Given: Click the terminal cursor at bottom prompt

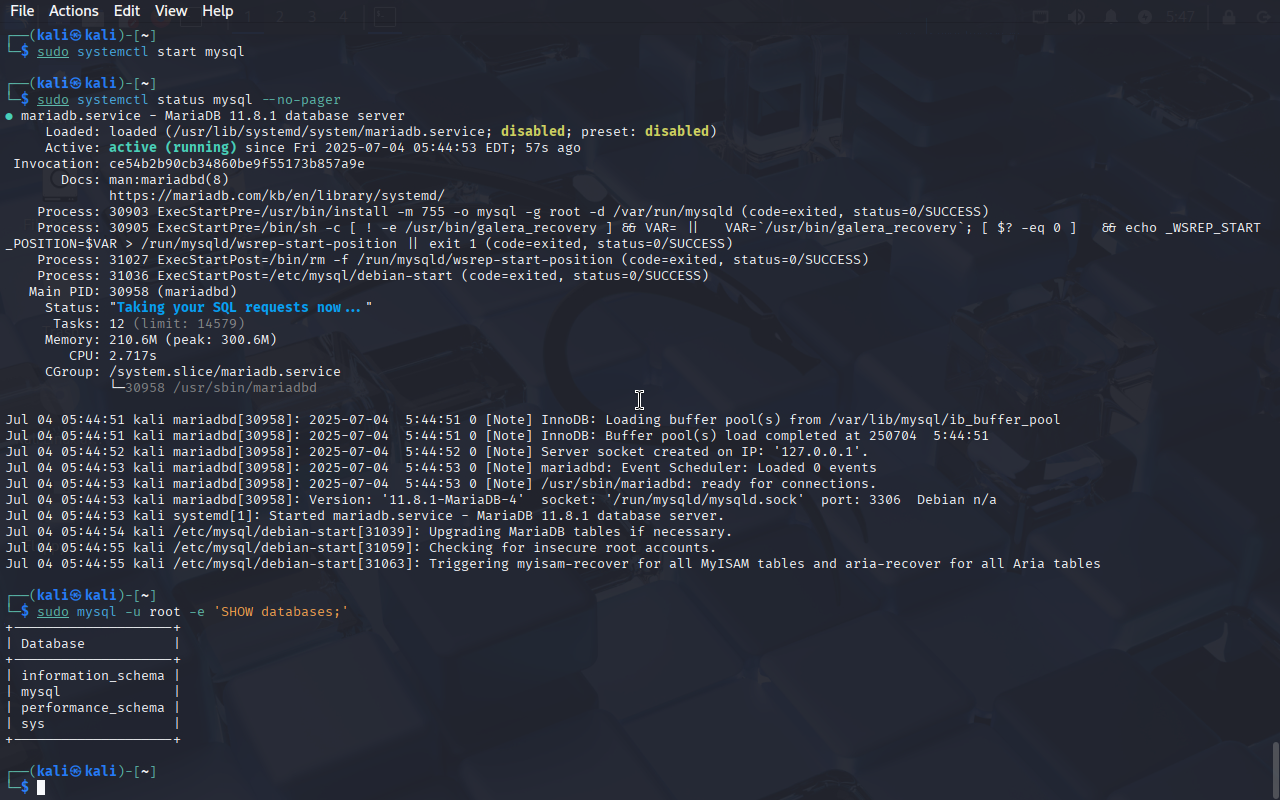Looking at the screenshot, I should click(41, 788).
